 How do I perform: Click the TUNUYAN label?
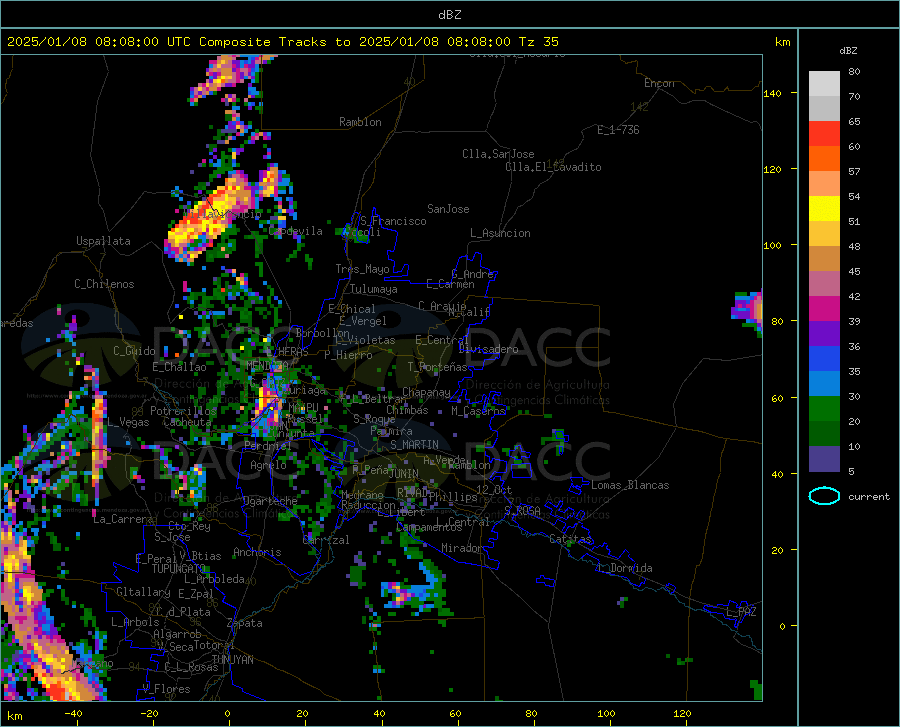click(232, 660)
